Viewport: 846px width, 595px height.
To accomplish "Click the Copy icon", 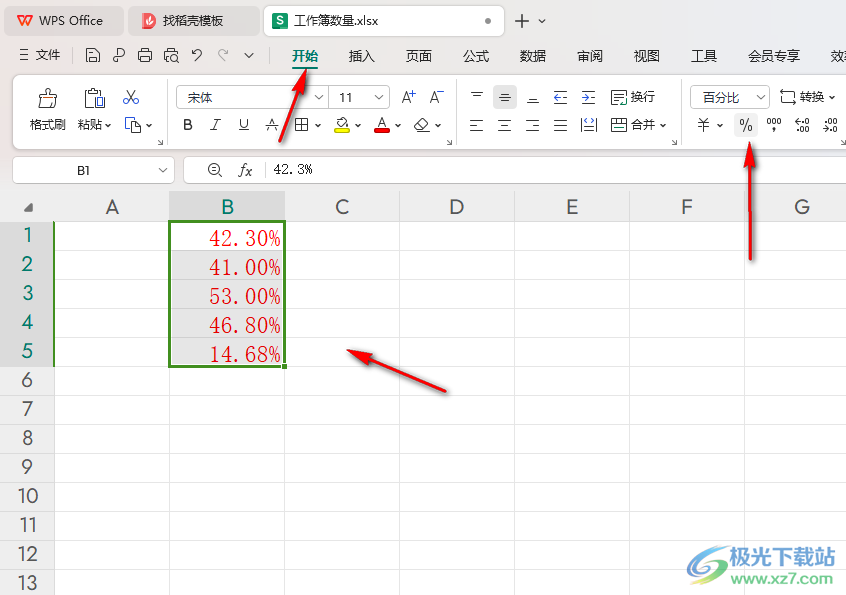I will [x=133, y=125].
